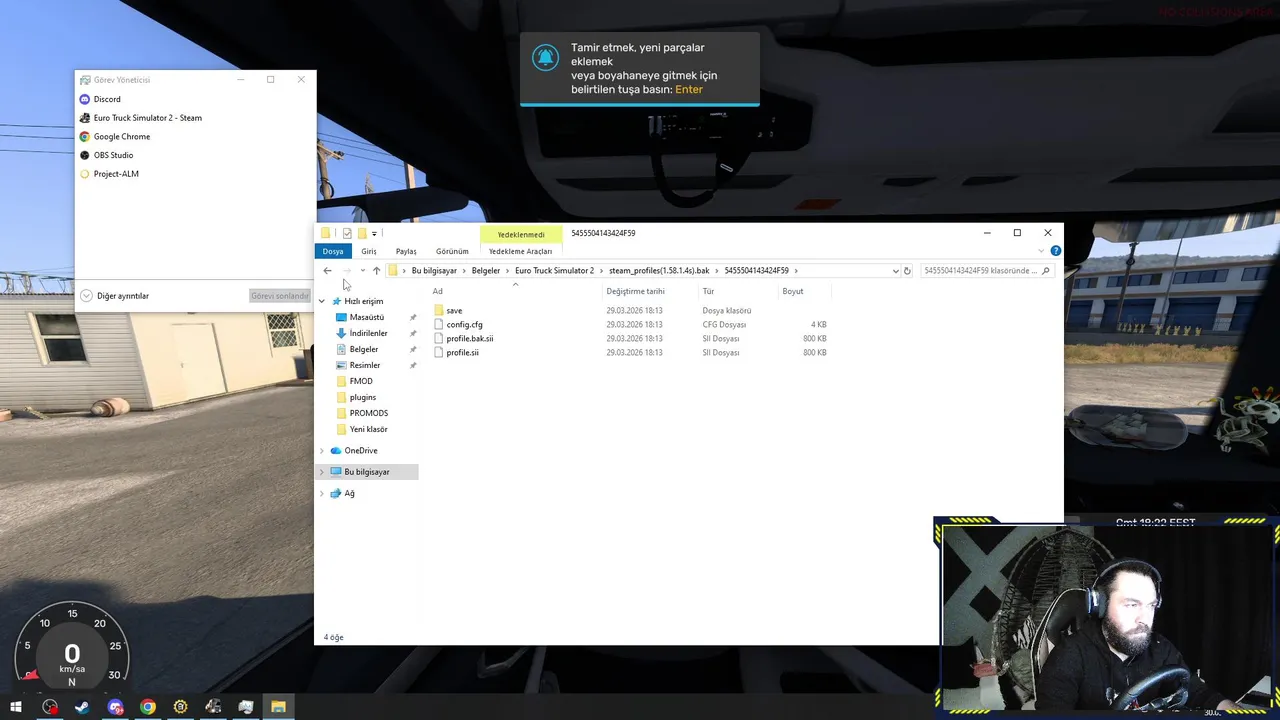Image resolution: width=1280 pixels, height=720 pixels.
Task: Select the config.cfg file icon
Action: click(x=439, y=324)
